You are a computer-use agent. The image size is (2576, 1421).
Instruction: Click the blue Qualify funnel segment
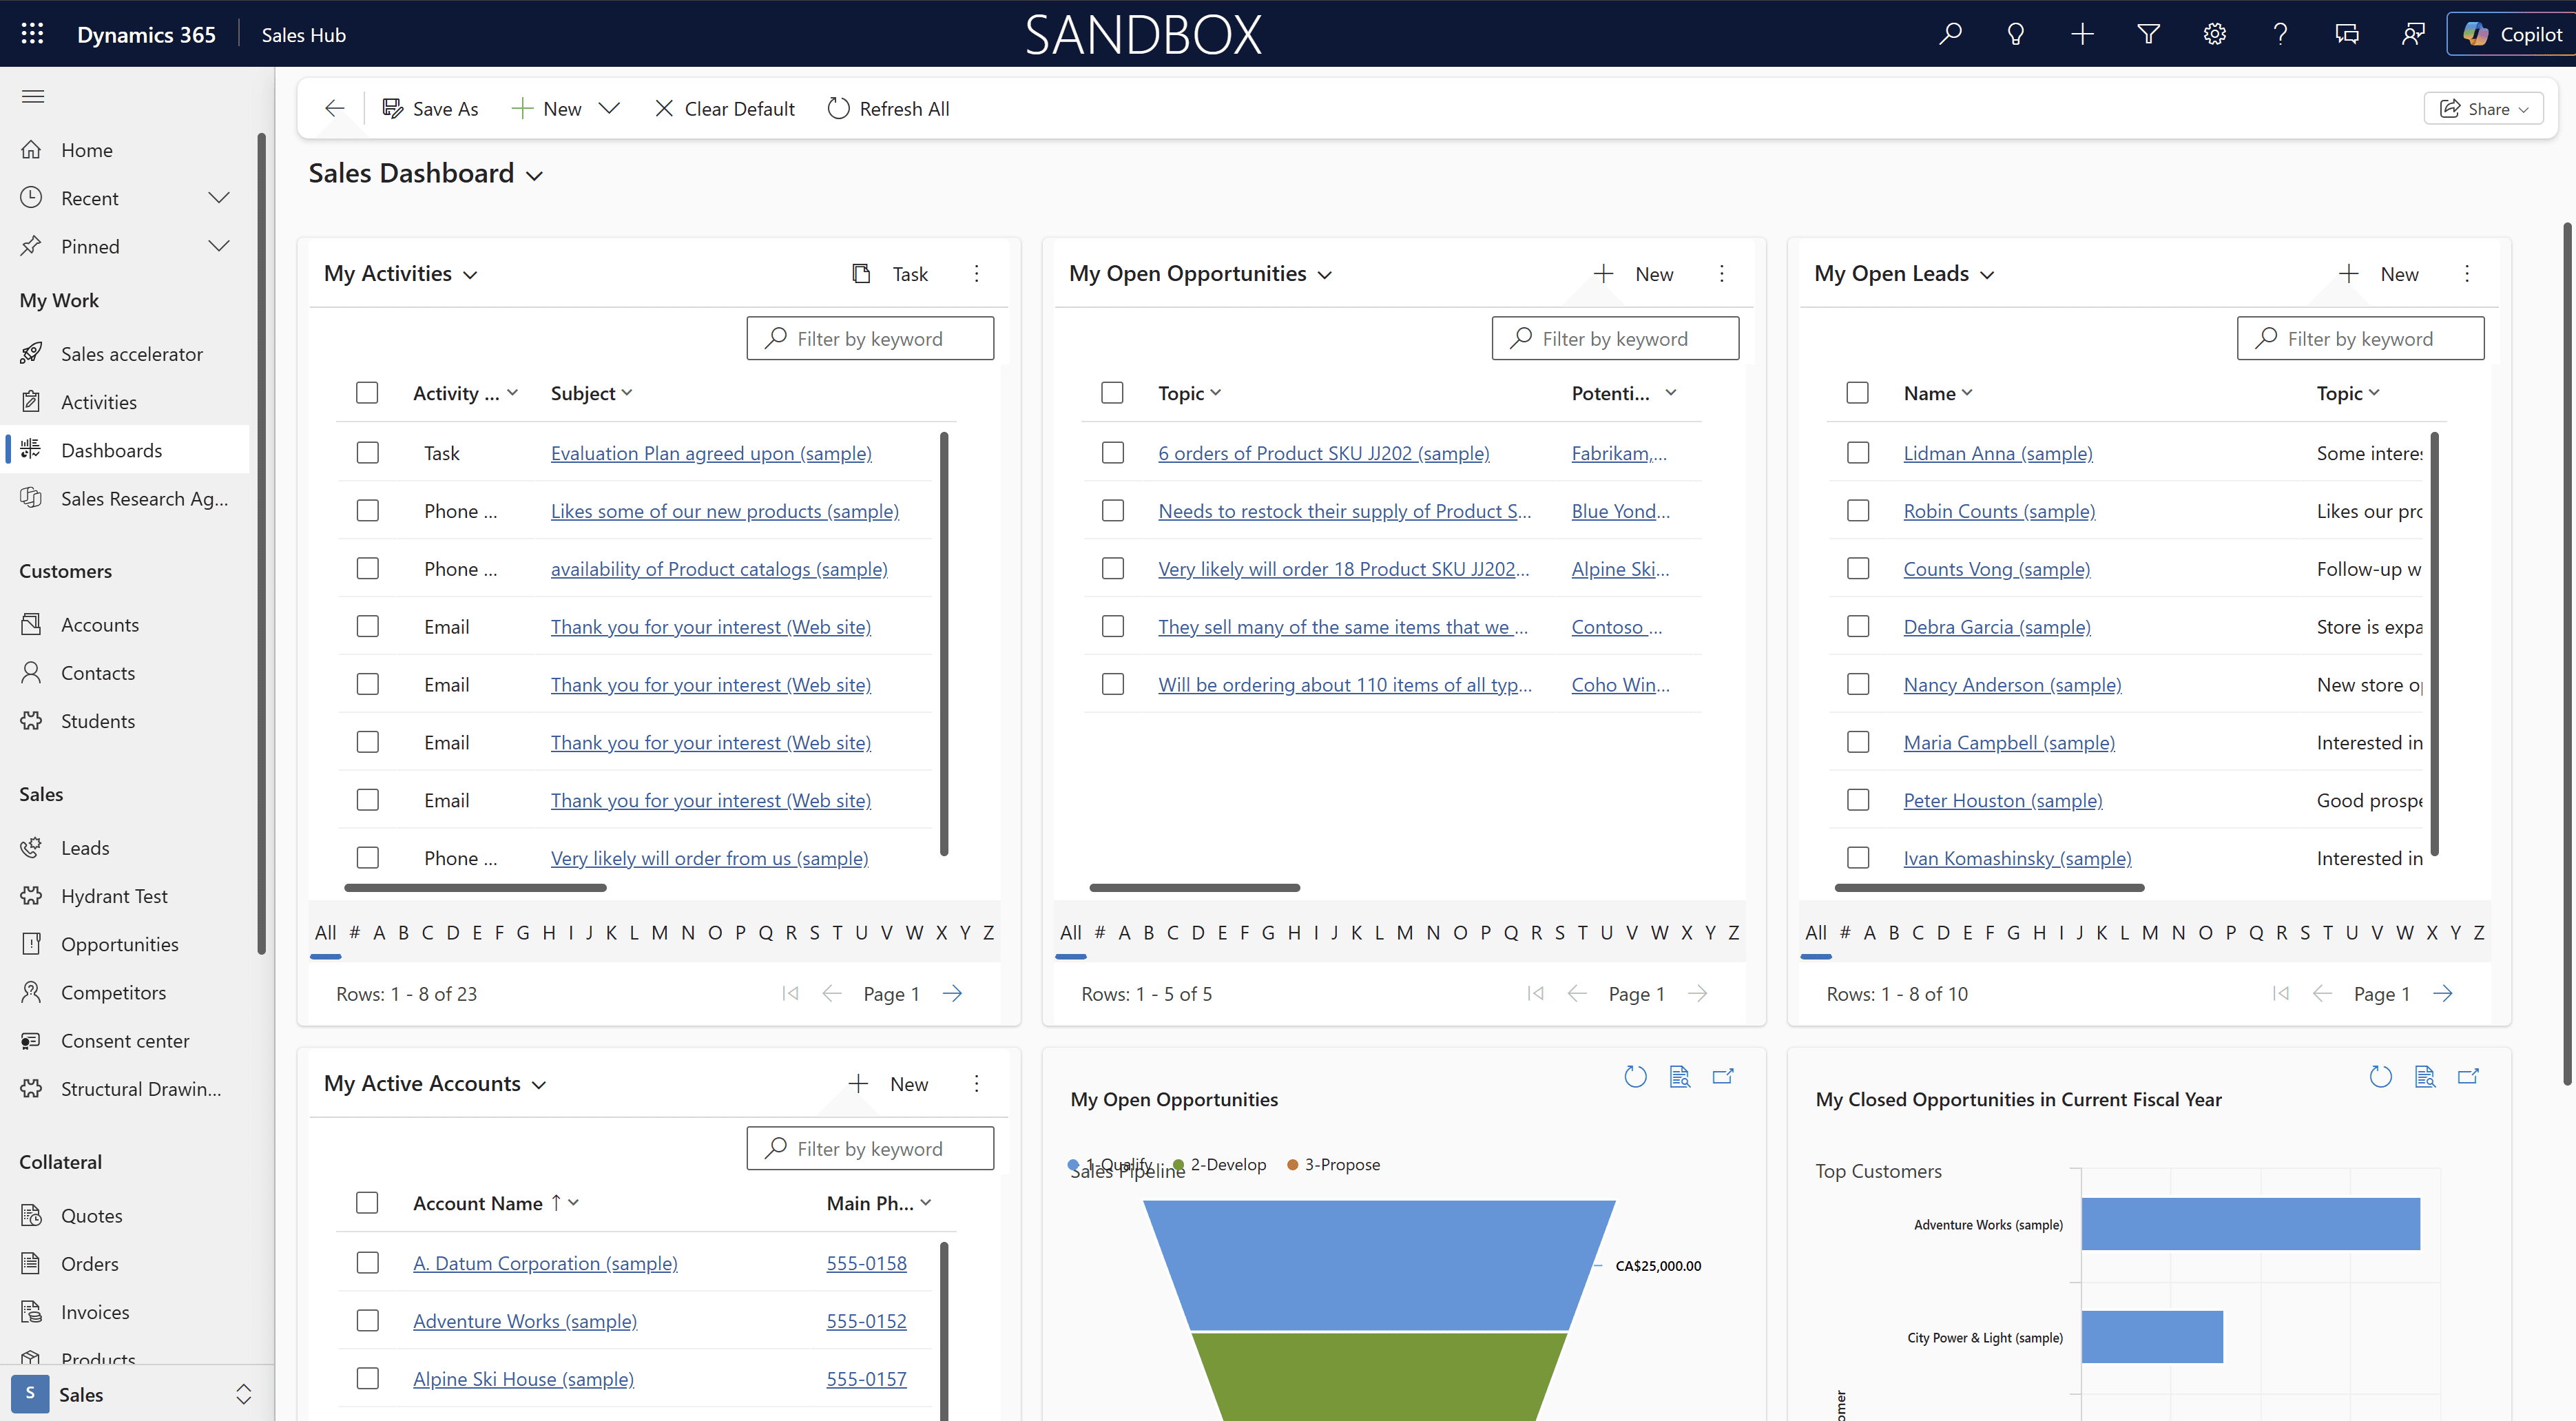(1379, 1264)
